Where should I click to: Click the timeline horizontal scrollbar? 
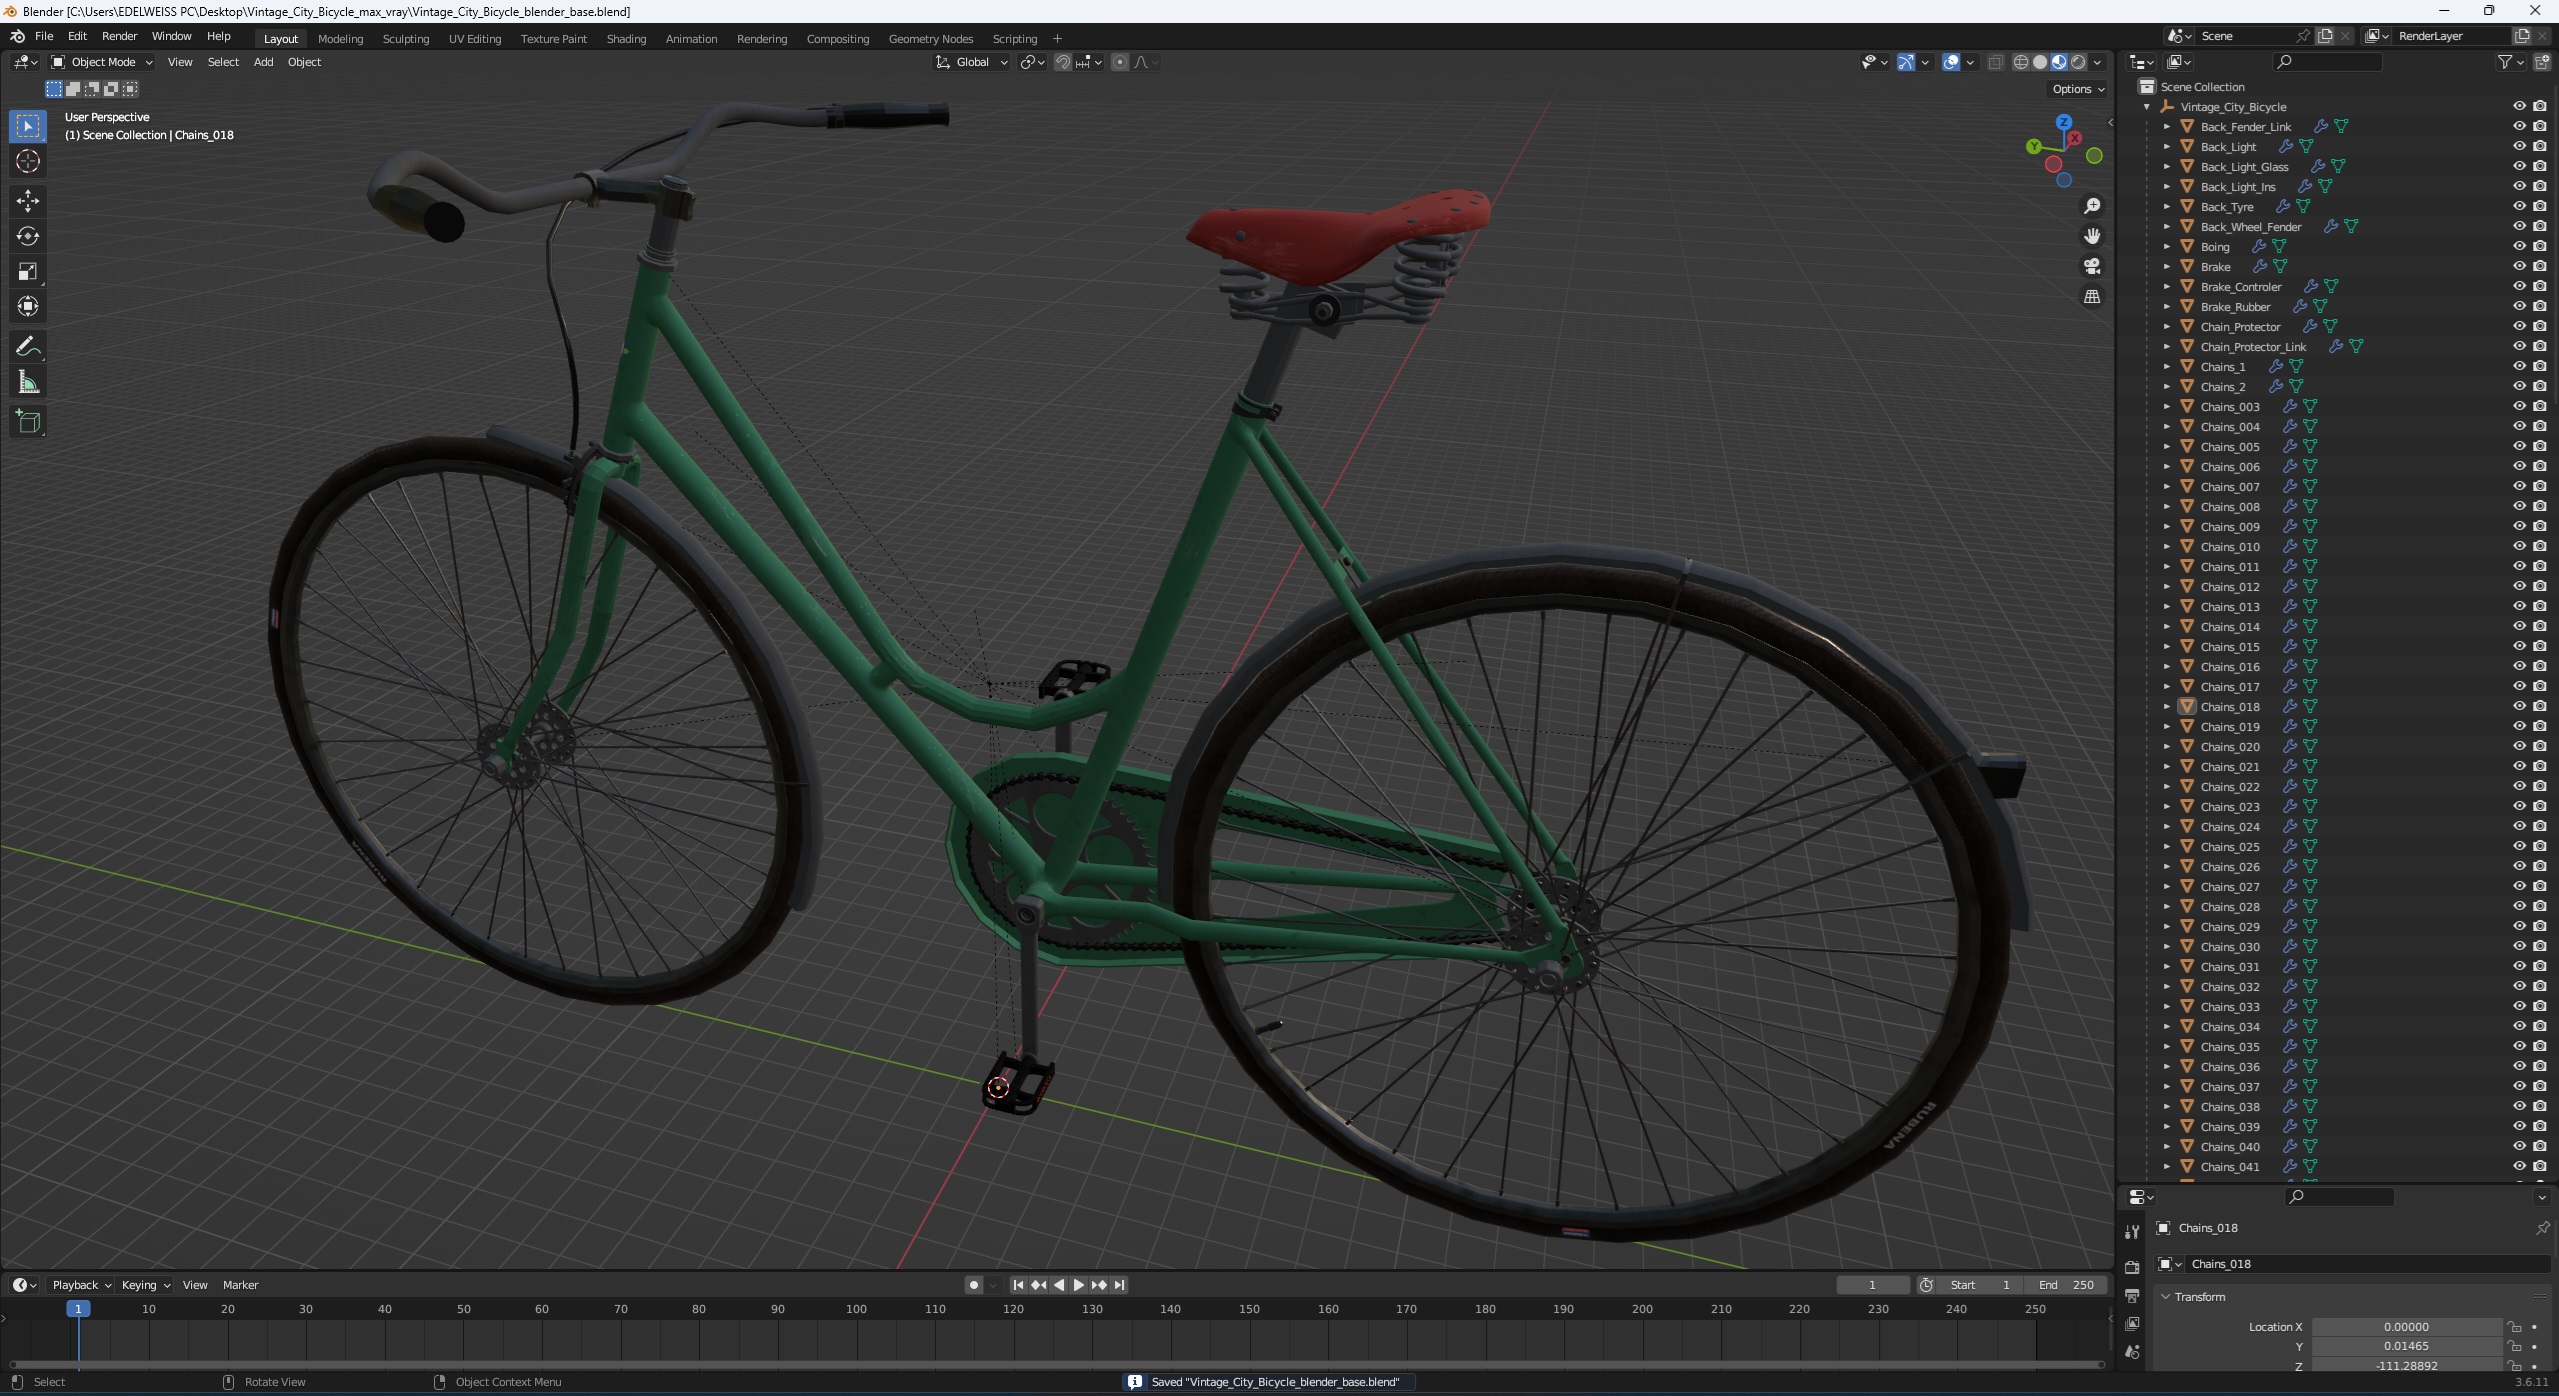pos(1056,1364)
